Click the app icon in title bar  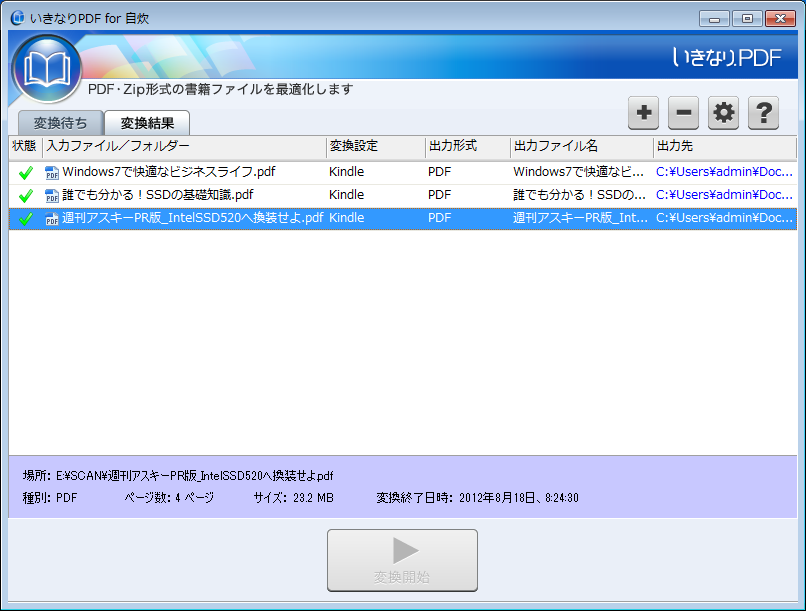tap(17, 18)
